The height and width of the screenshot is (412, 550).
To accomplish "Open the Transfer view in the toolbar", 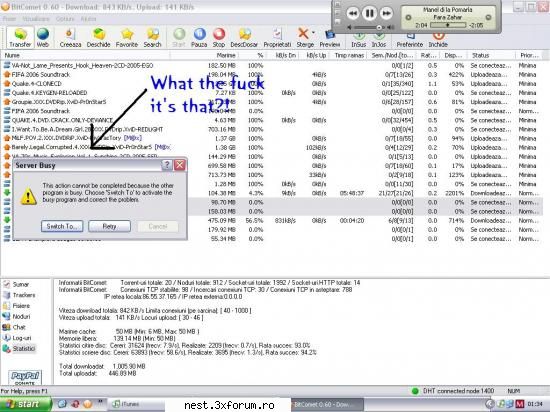I will (20, 38).
